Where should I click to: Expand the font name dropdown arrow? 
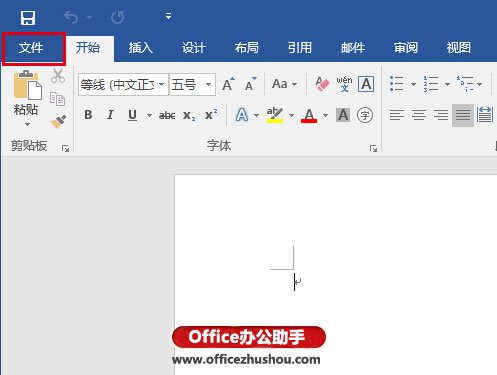pos(162,84)
